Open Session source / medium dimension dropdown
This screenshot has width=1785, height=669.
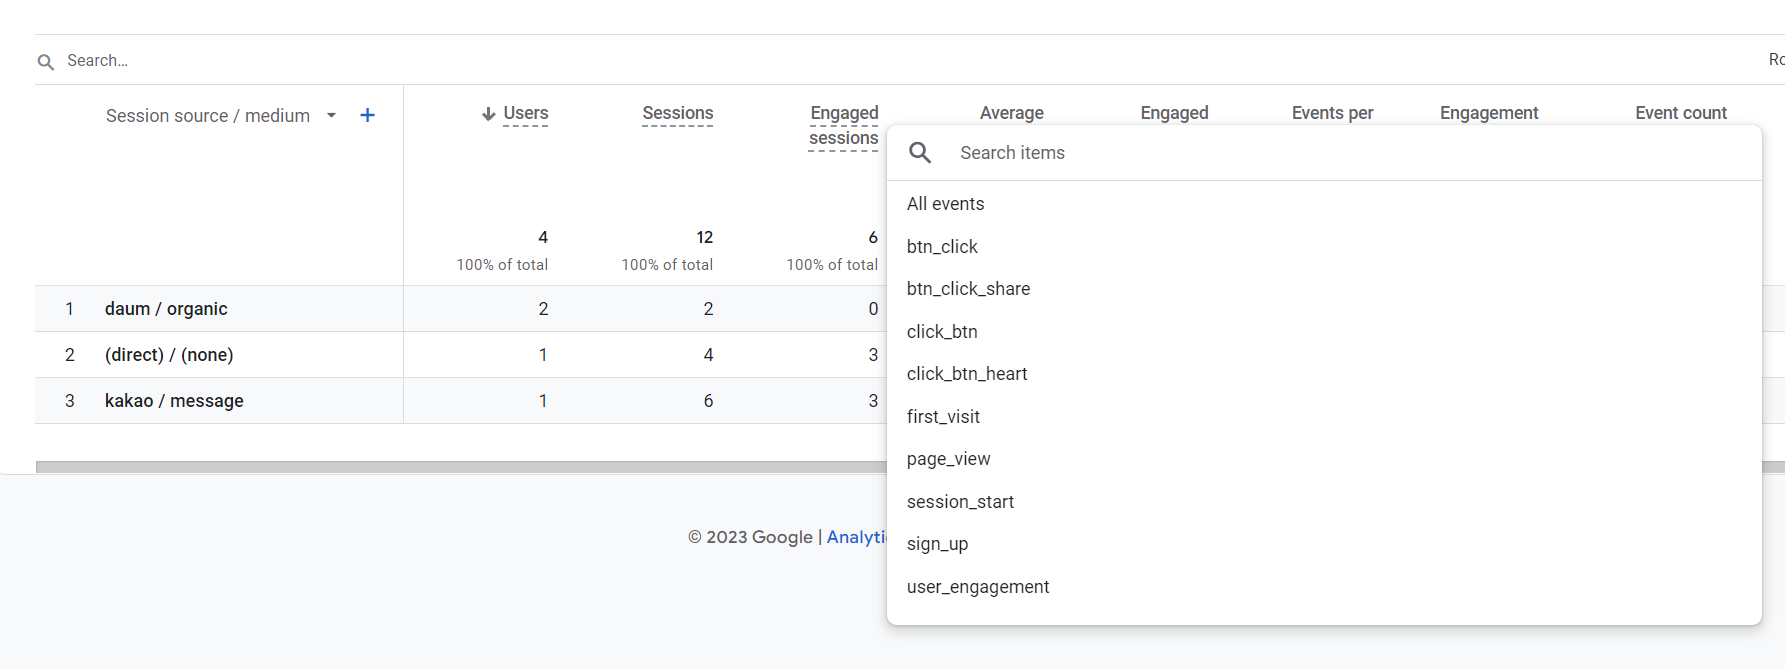[x=331, y=115]
